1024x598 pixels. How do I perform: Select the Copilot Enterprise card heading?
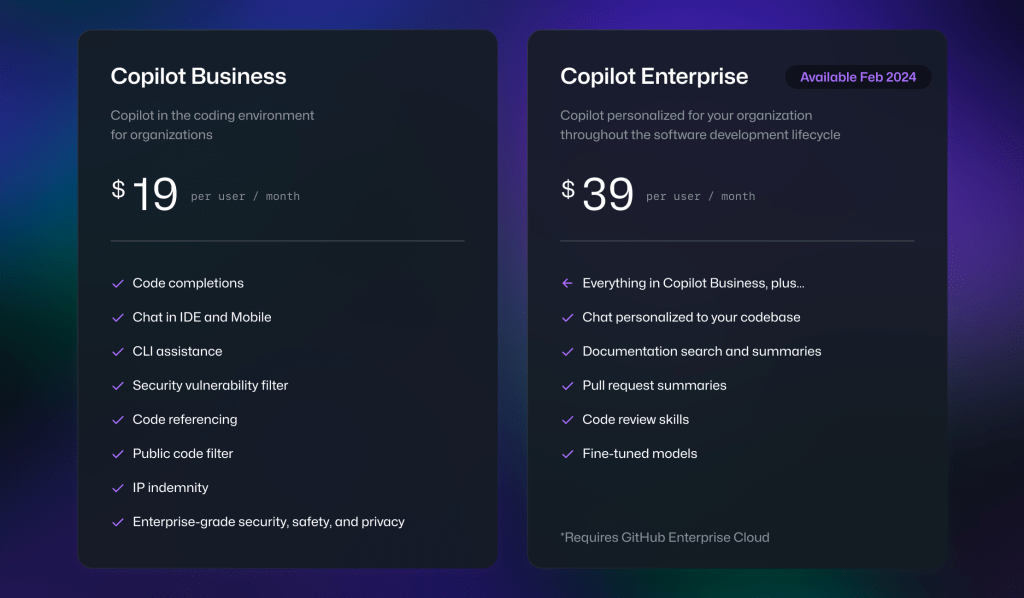tap(654, 76)
